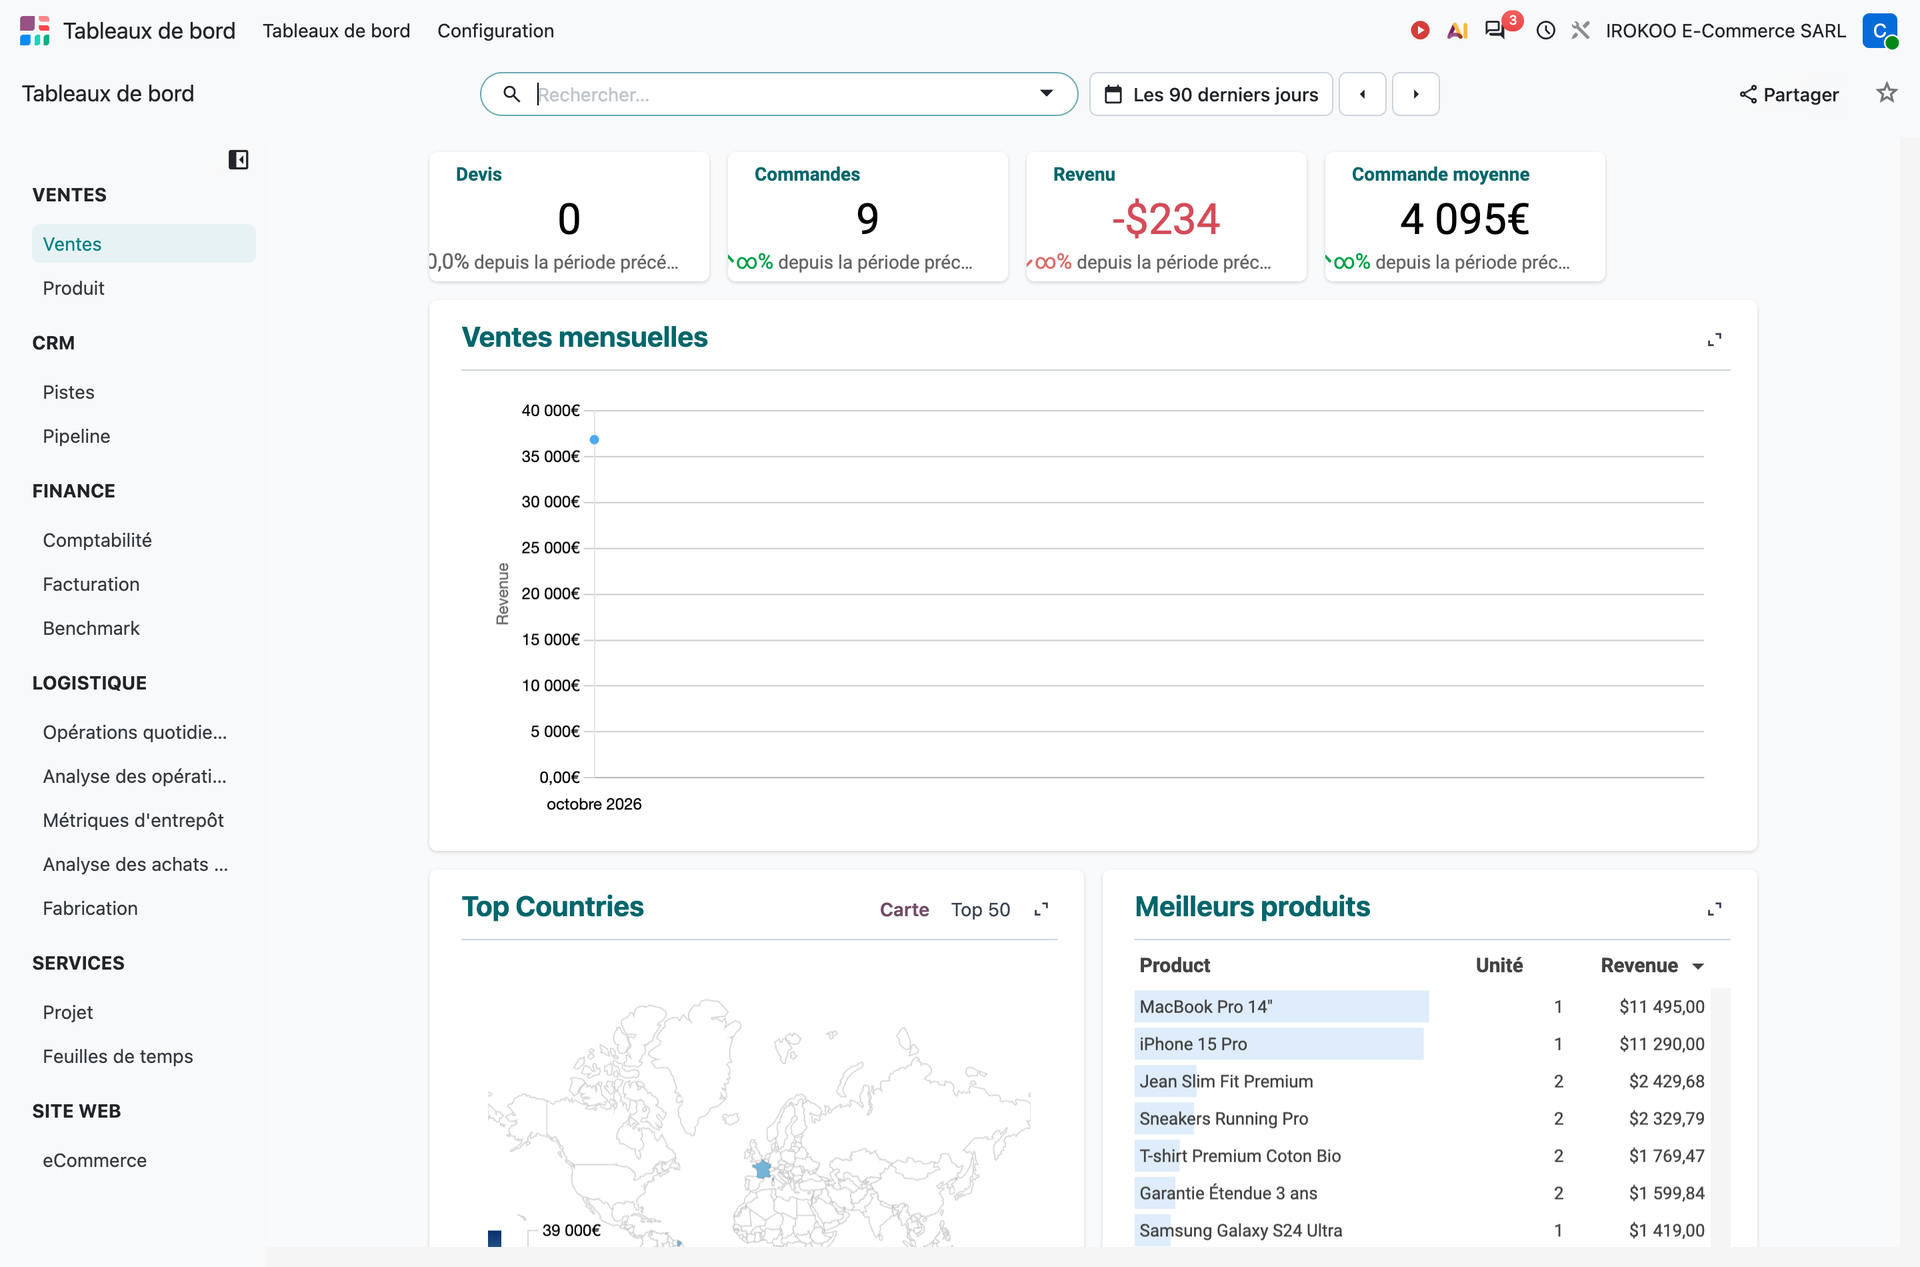The image size is (1920, 1267).
Task: Click France highlighted on the map
Action: pyautogui.click(x=762, y=1168)
